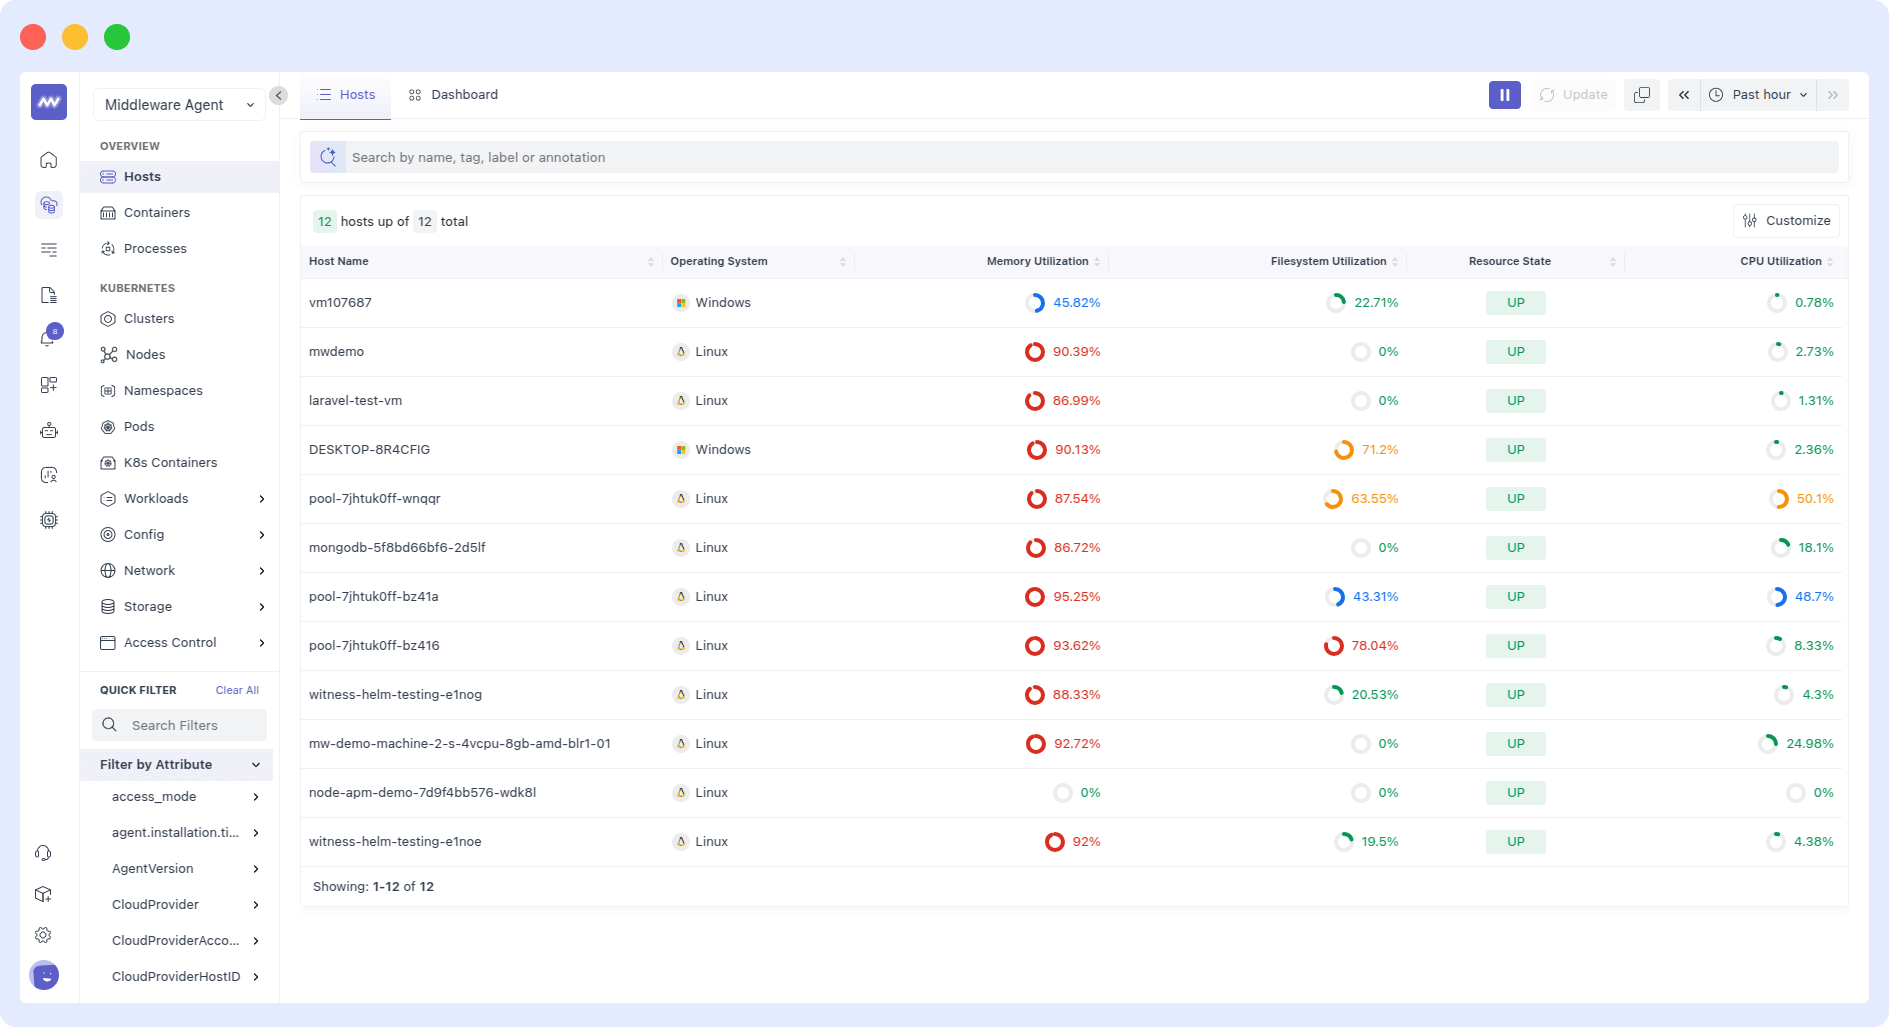
Task: Sort by Operating System column arrows
Action: [843, 262]
